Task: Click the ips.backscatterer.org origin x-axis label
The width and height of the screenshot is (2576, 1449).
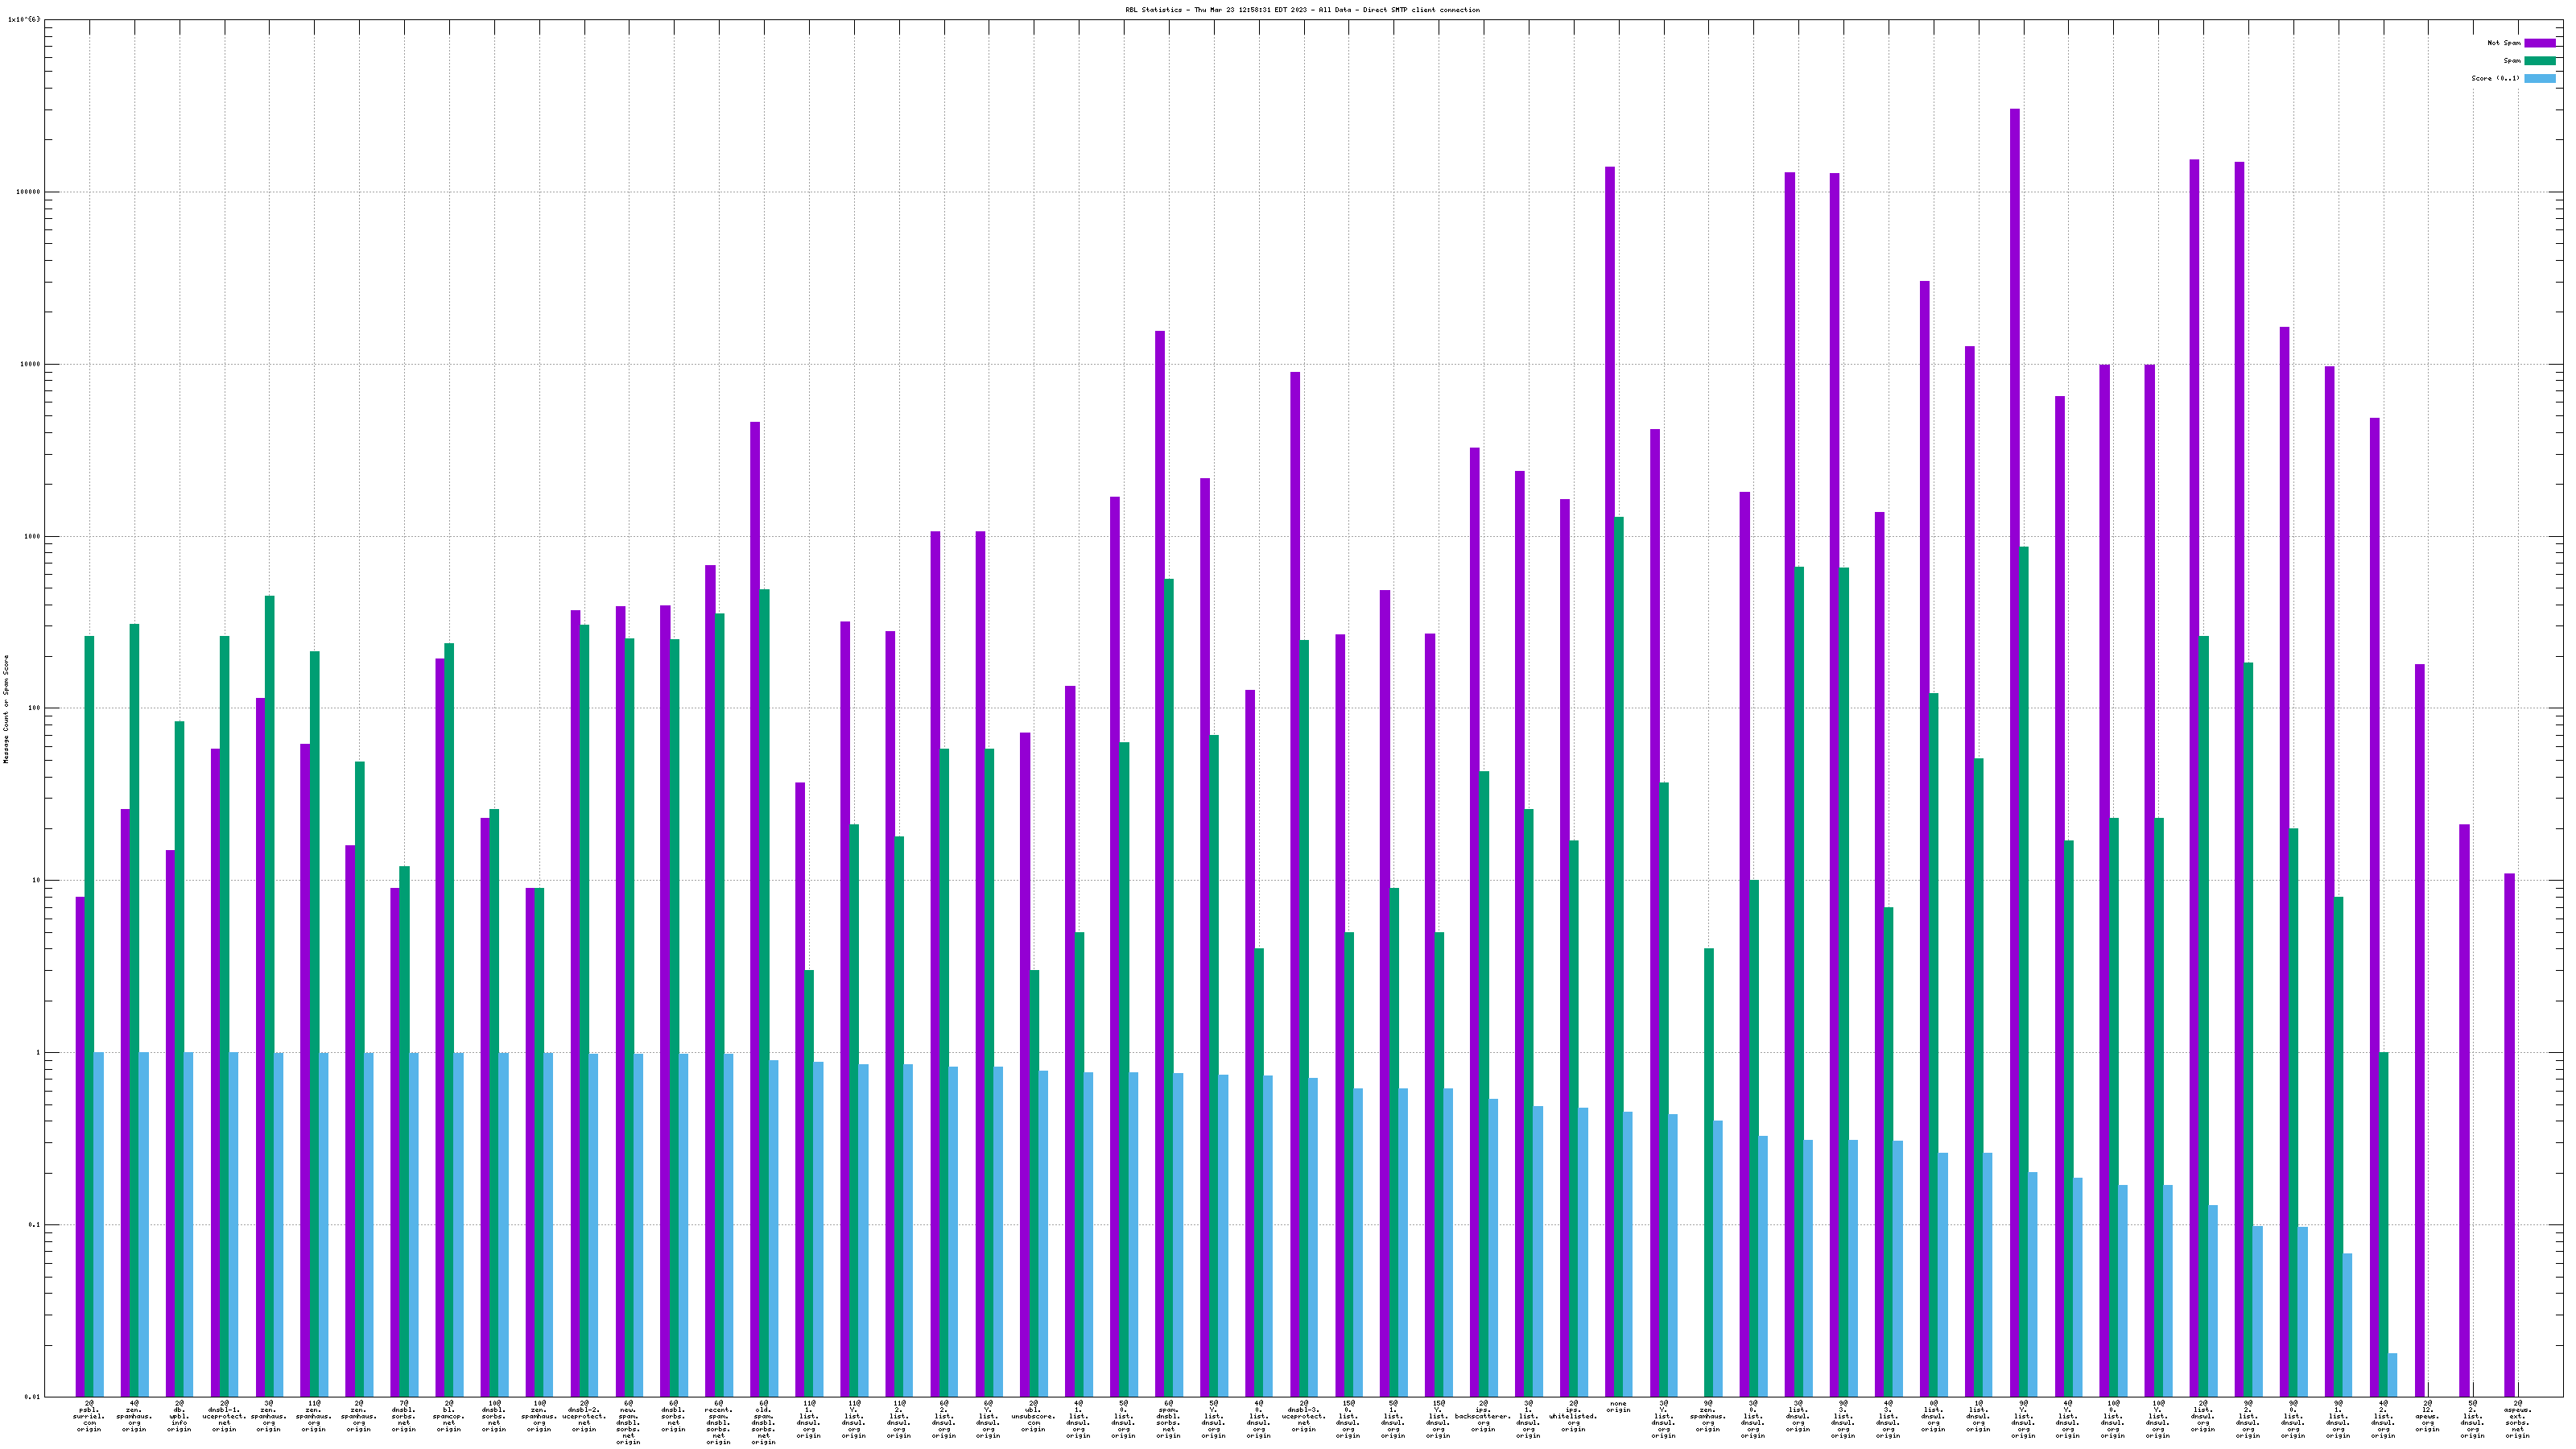Action: pos(1483,1416)
